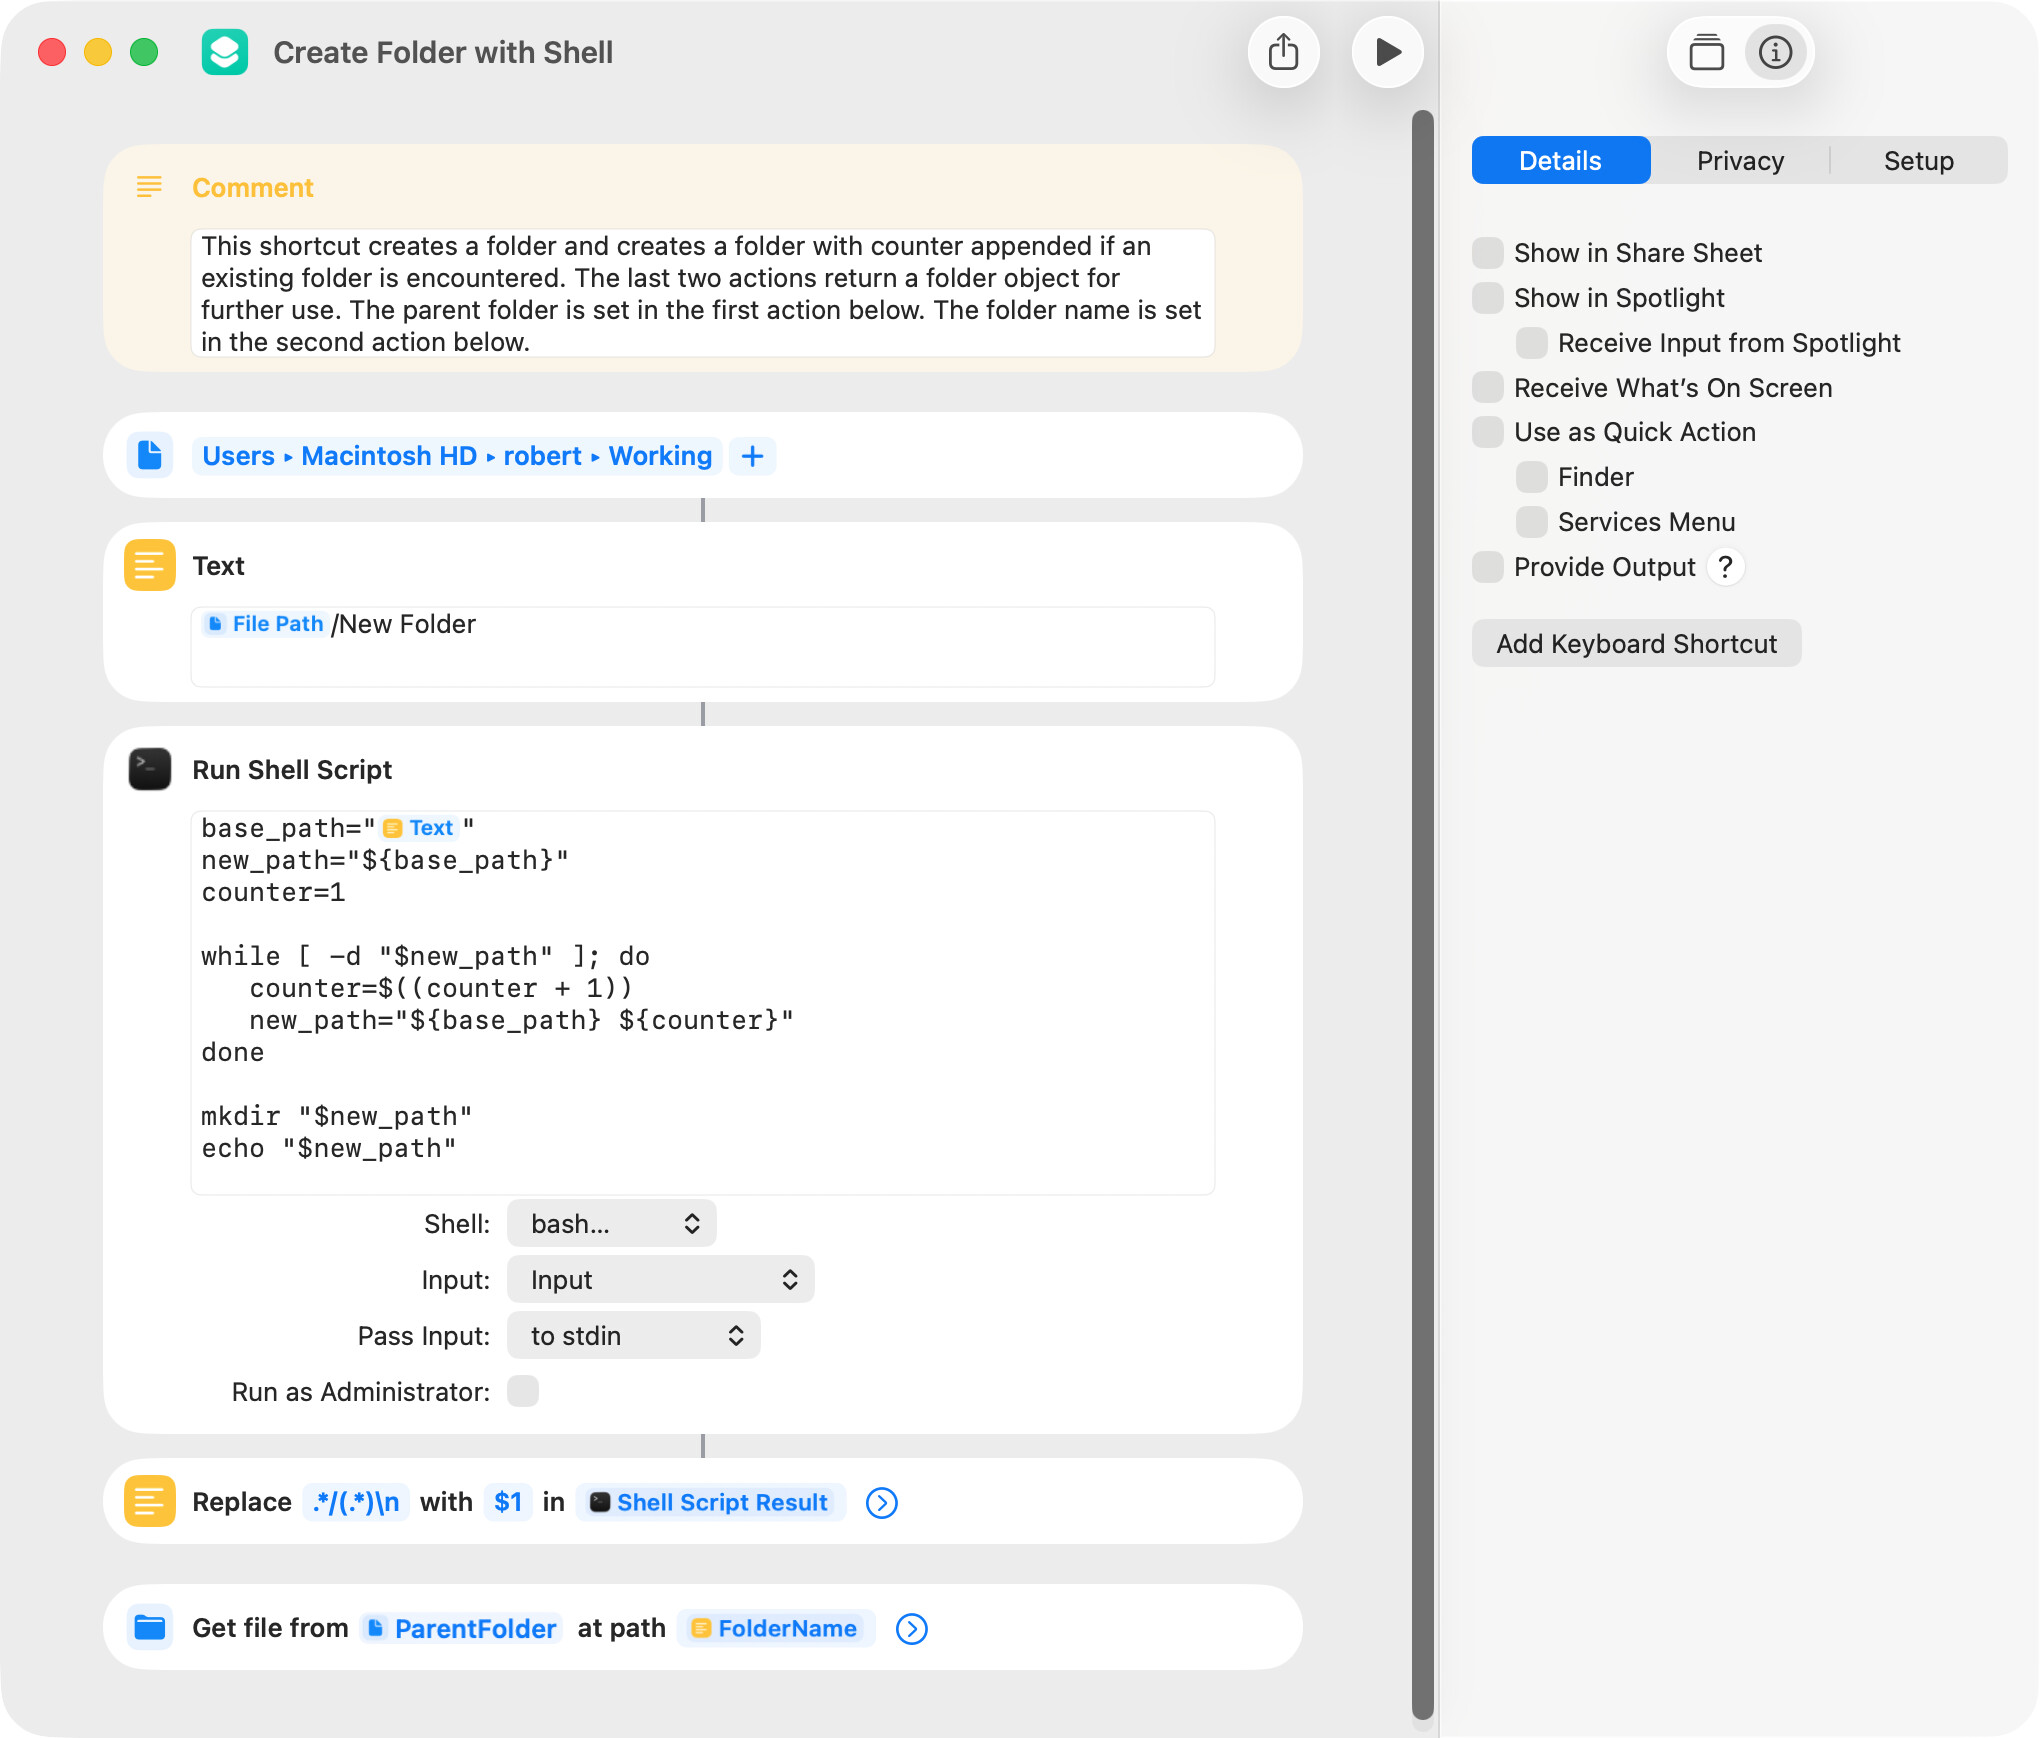The height and width of the screenshot is (1738, 2040).
Task: Add another file with plus button
Action: tap(753, 456)
